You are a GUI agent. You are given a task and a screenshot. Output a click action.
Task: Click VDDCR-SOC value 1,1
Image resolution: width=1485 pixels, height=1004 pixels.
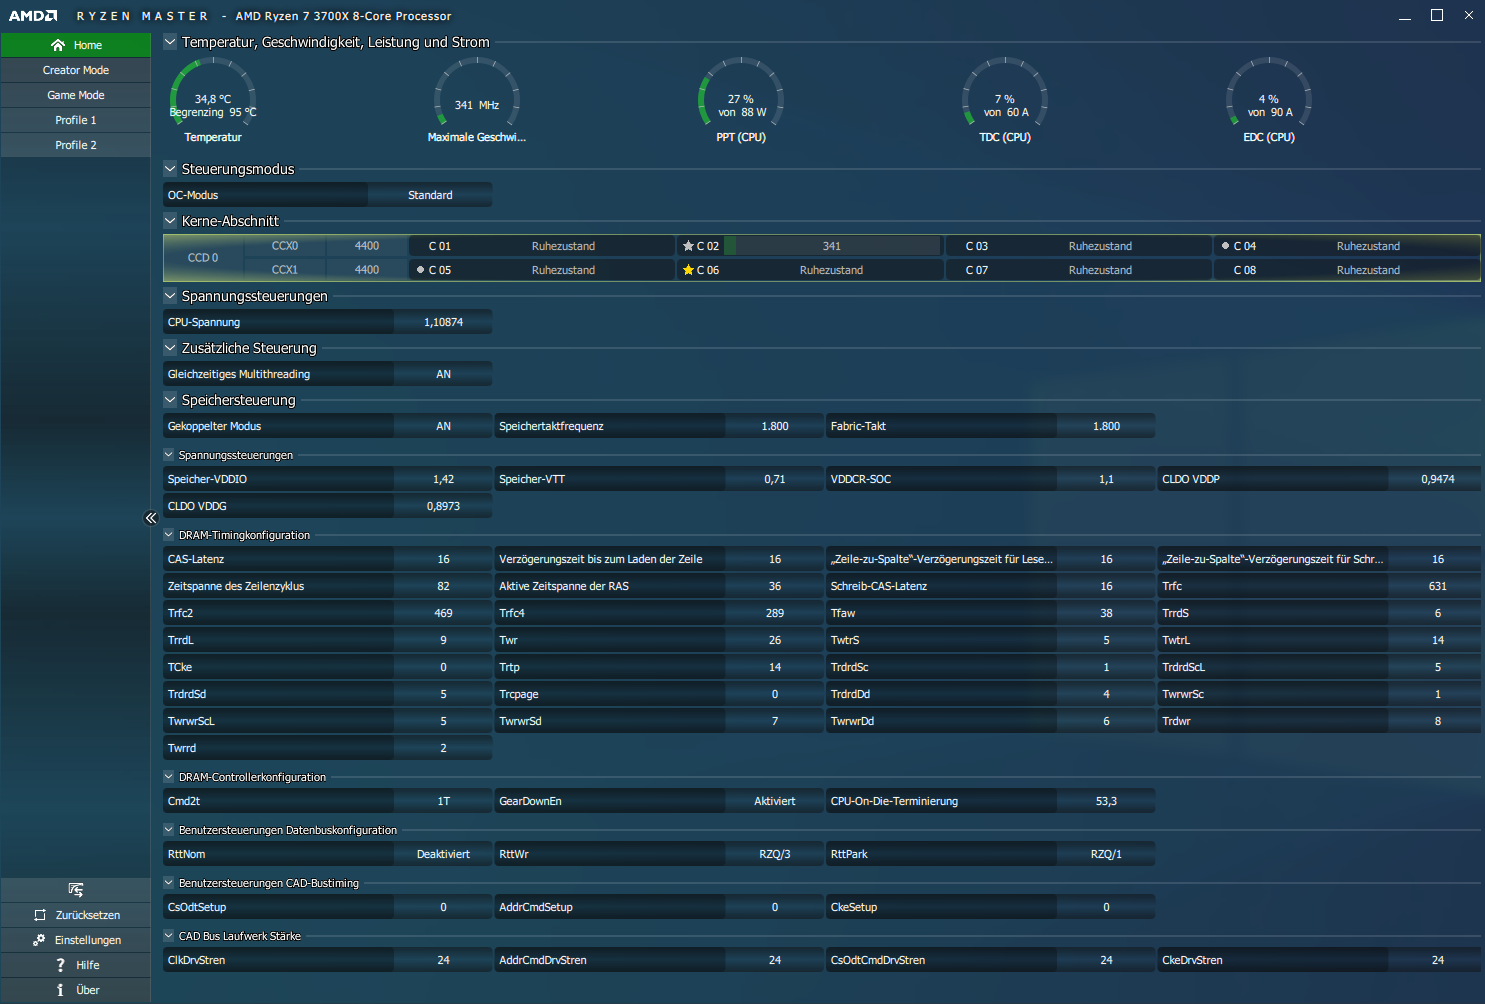pyautogui.click(x=1106, y=479)
